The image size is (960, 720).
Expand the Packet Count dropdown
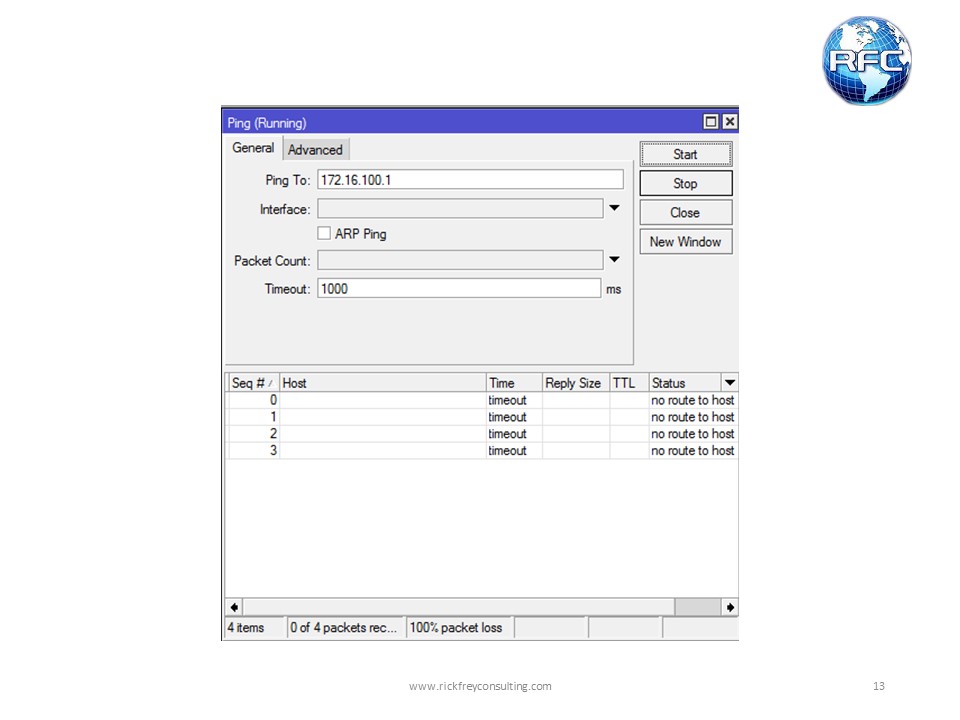615,259
